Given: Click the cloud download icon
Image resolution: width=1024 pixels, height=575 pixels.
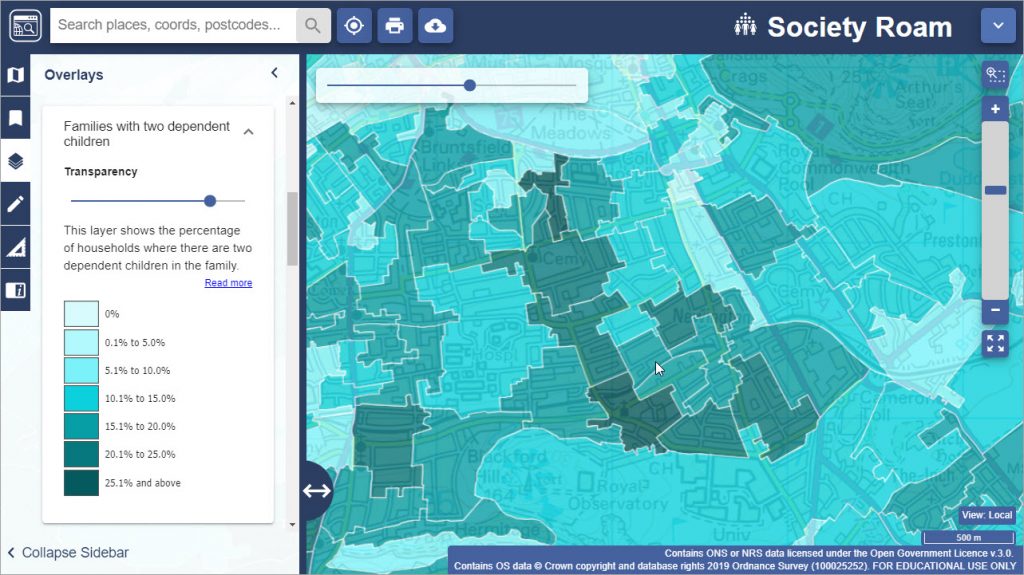Looking at the screenshot, I should (435, 26).
